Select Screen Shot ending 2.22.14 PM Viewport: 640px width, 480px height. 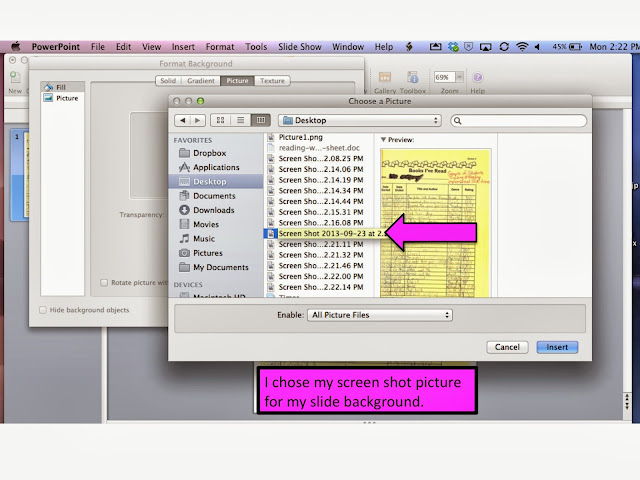(x=321, y=287)
